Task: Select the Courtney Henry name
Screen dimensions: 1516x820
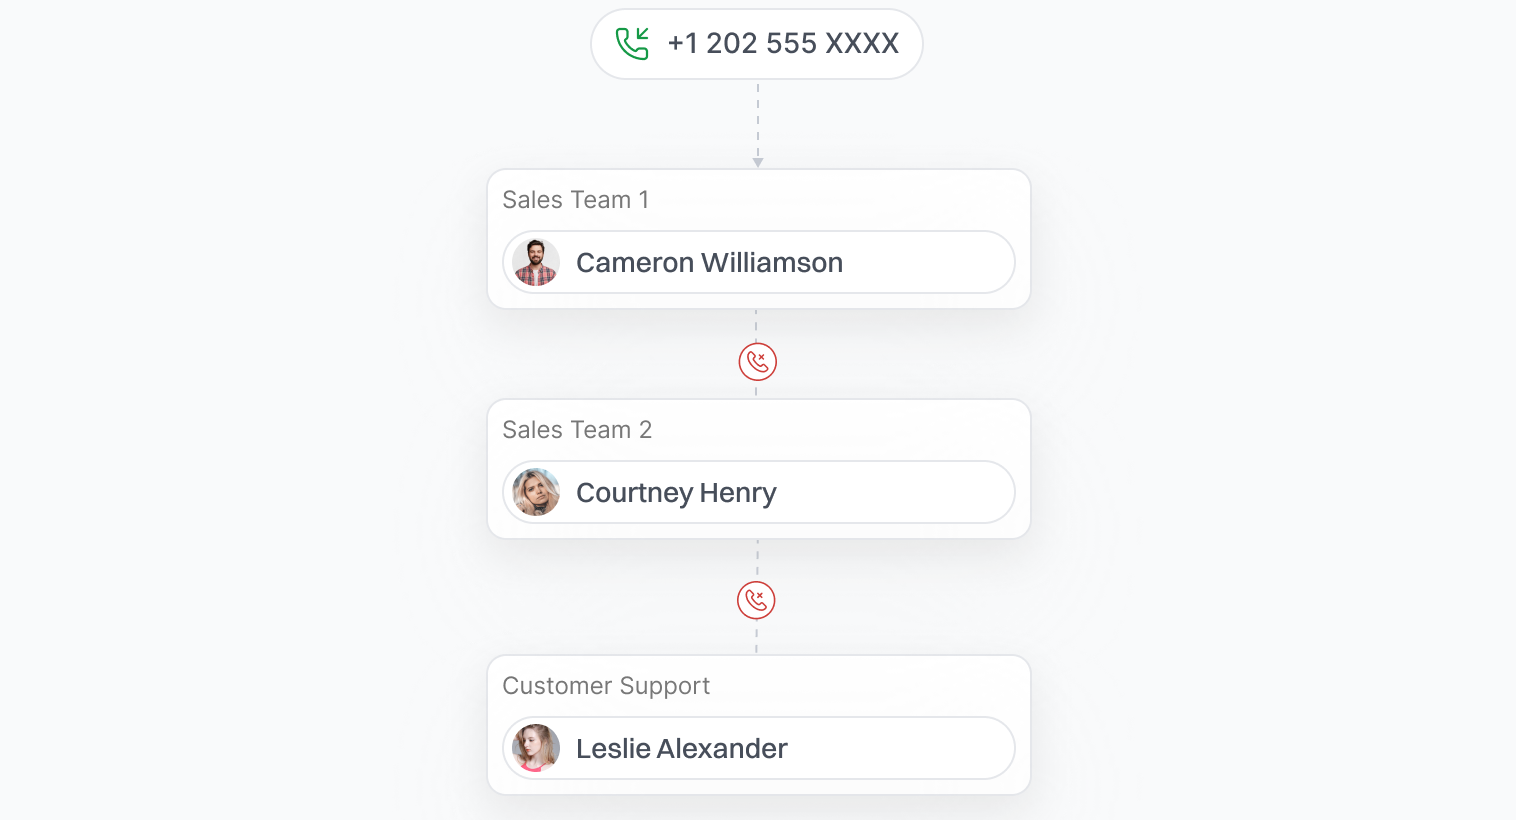Action: pos(676,493)
